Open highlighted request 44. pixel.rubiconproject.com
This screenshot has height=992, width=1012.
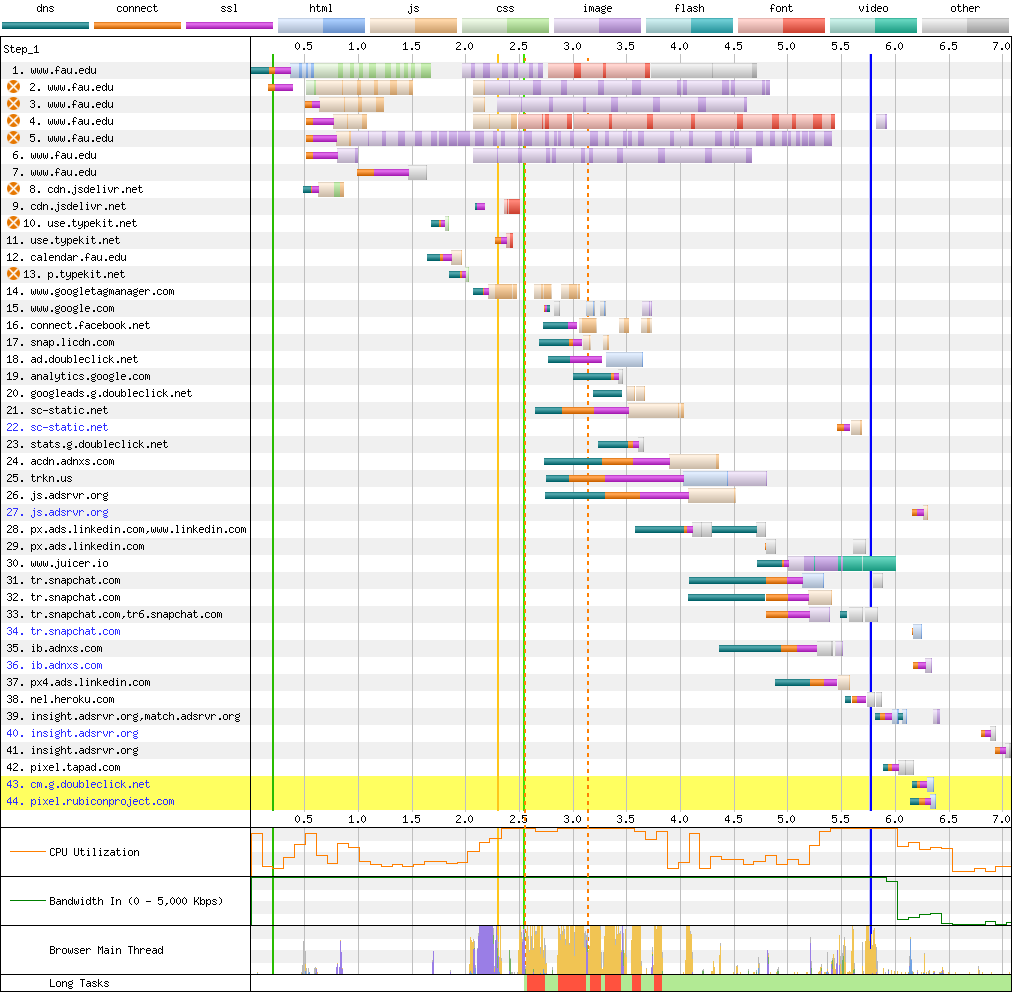point(90,802)
